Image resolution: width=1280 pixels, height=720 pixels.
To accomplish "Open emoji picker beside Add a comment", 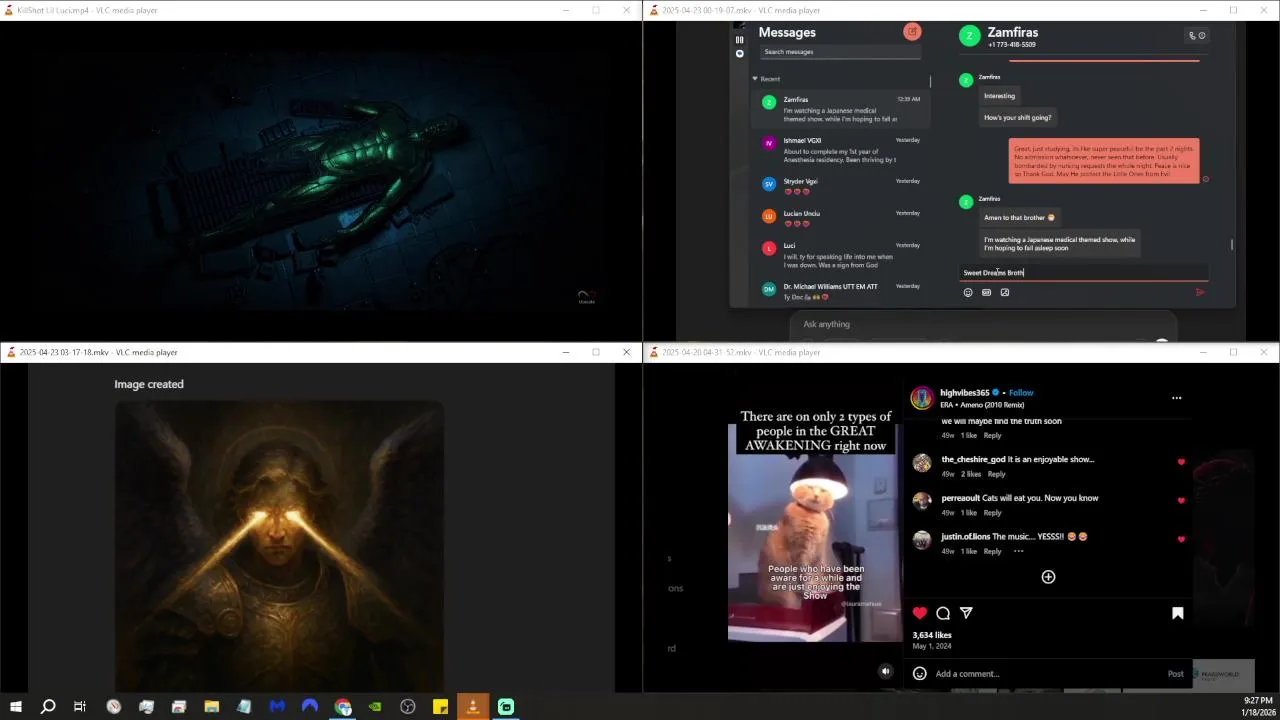I will pos(919,673).
